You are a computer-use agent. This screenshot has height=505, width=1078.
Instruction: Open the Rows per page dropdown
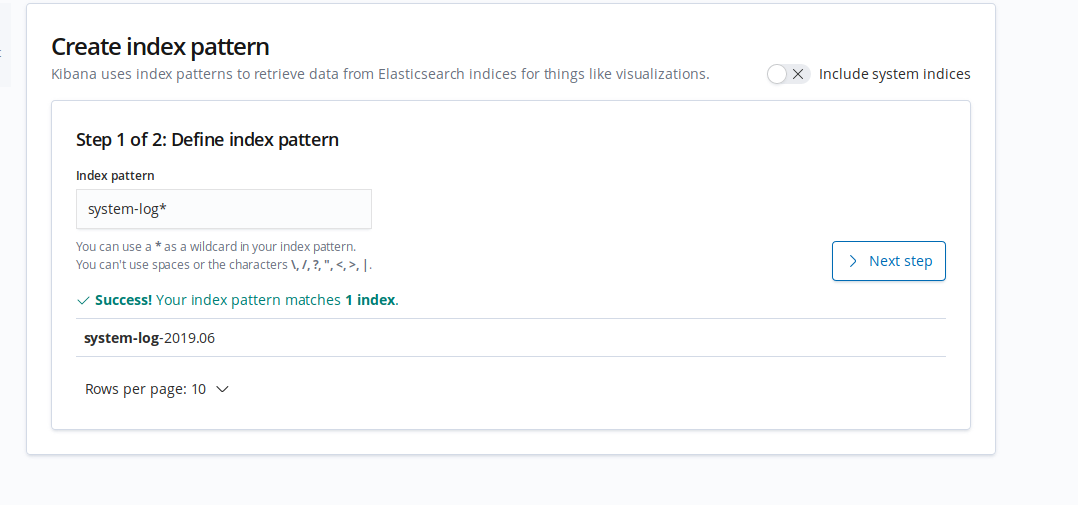tap(157, 389)
